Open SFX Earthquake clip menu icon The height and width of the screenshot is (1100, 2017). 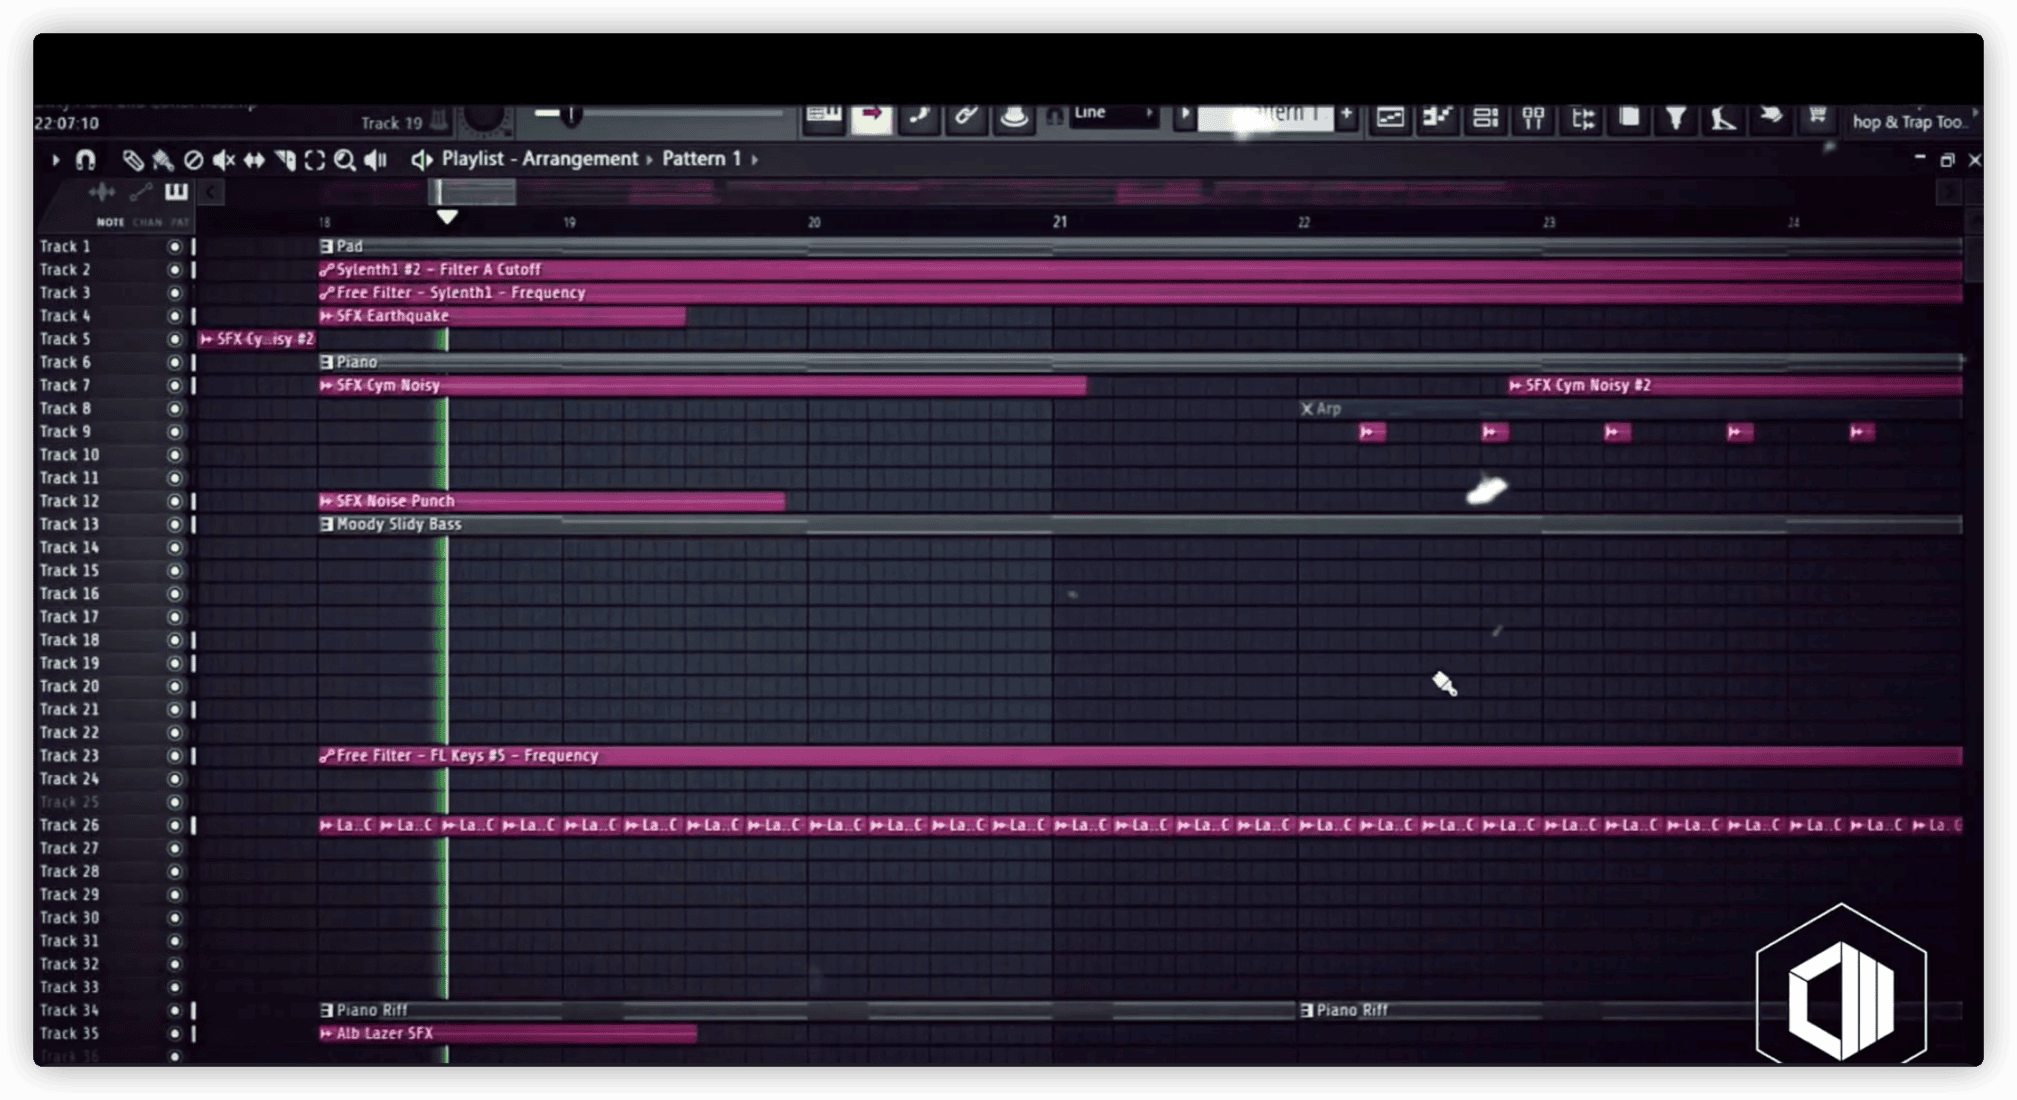tap(326, 316)
